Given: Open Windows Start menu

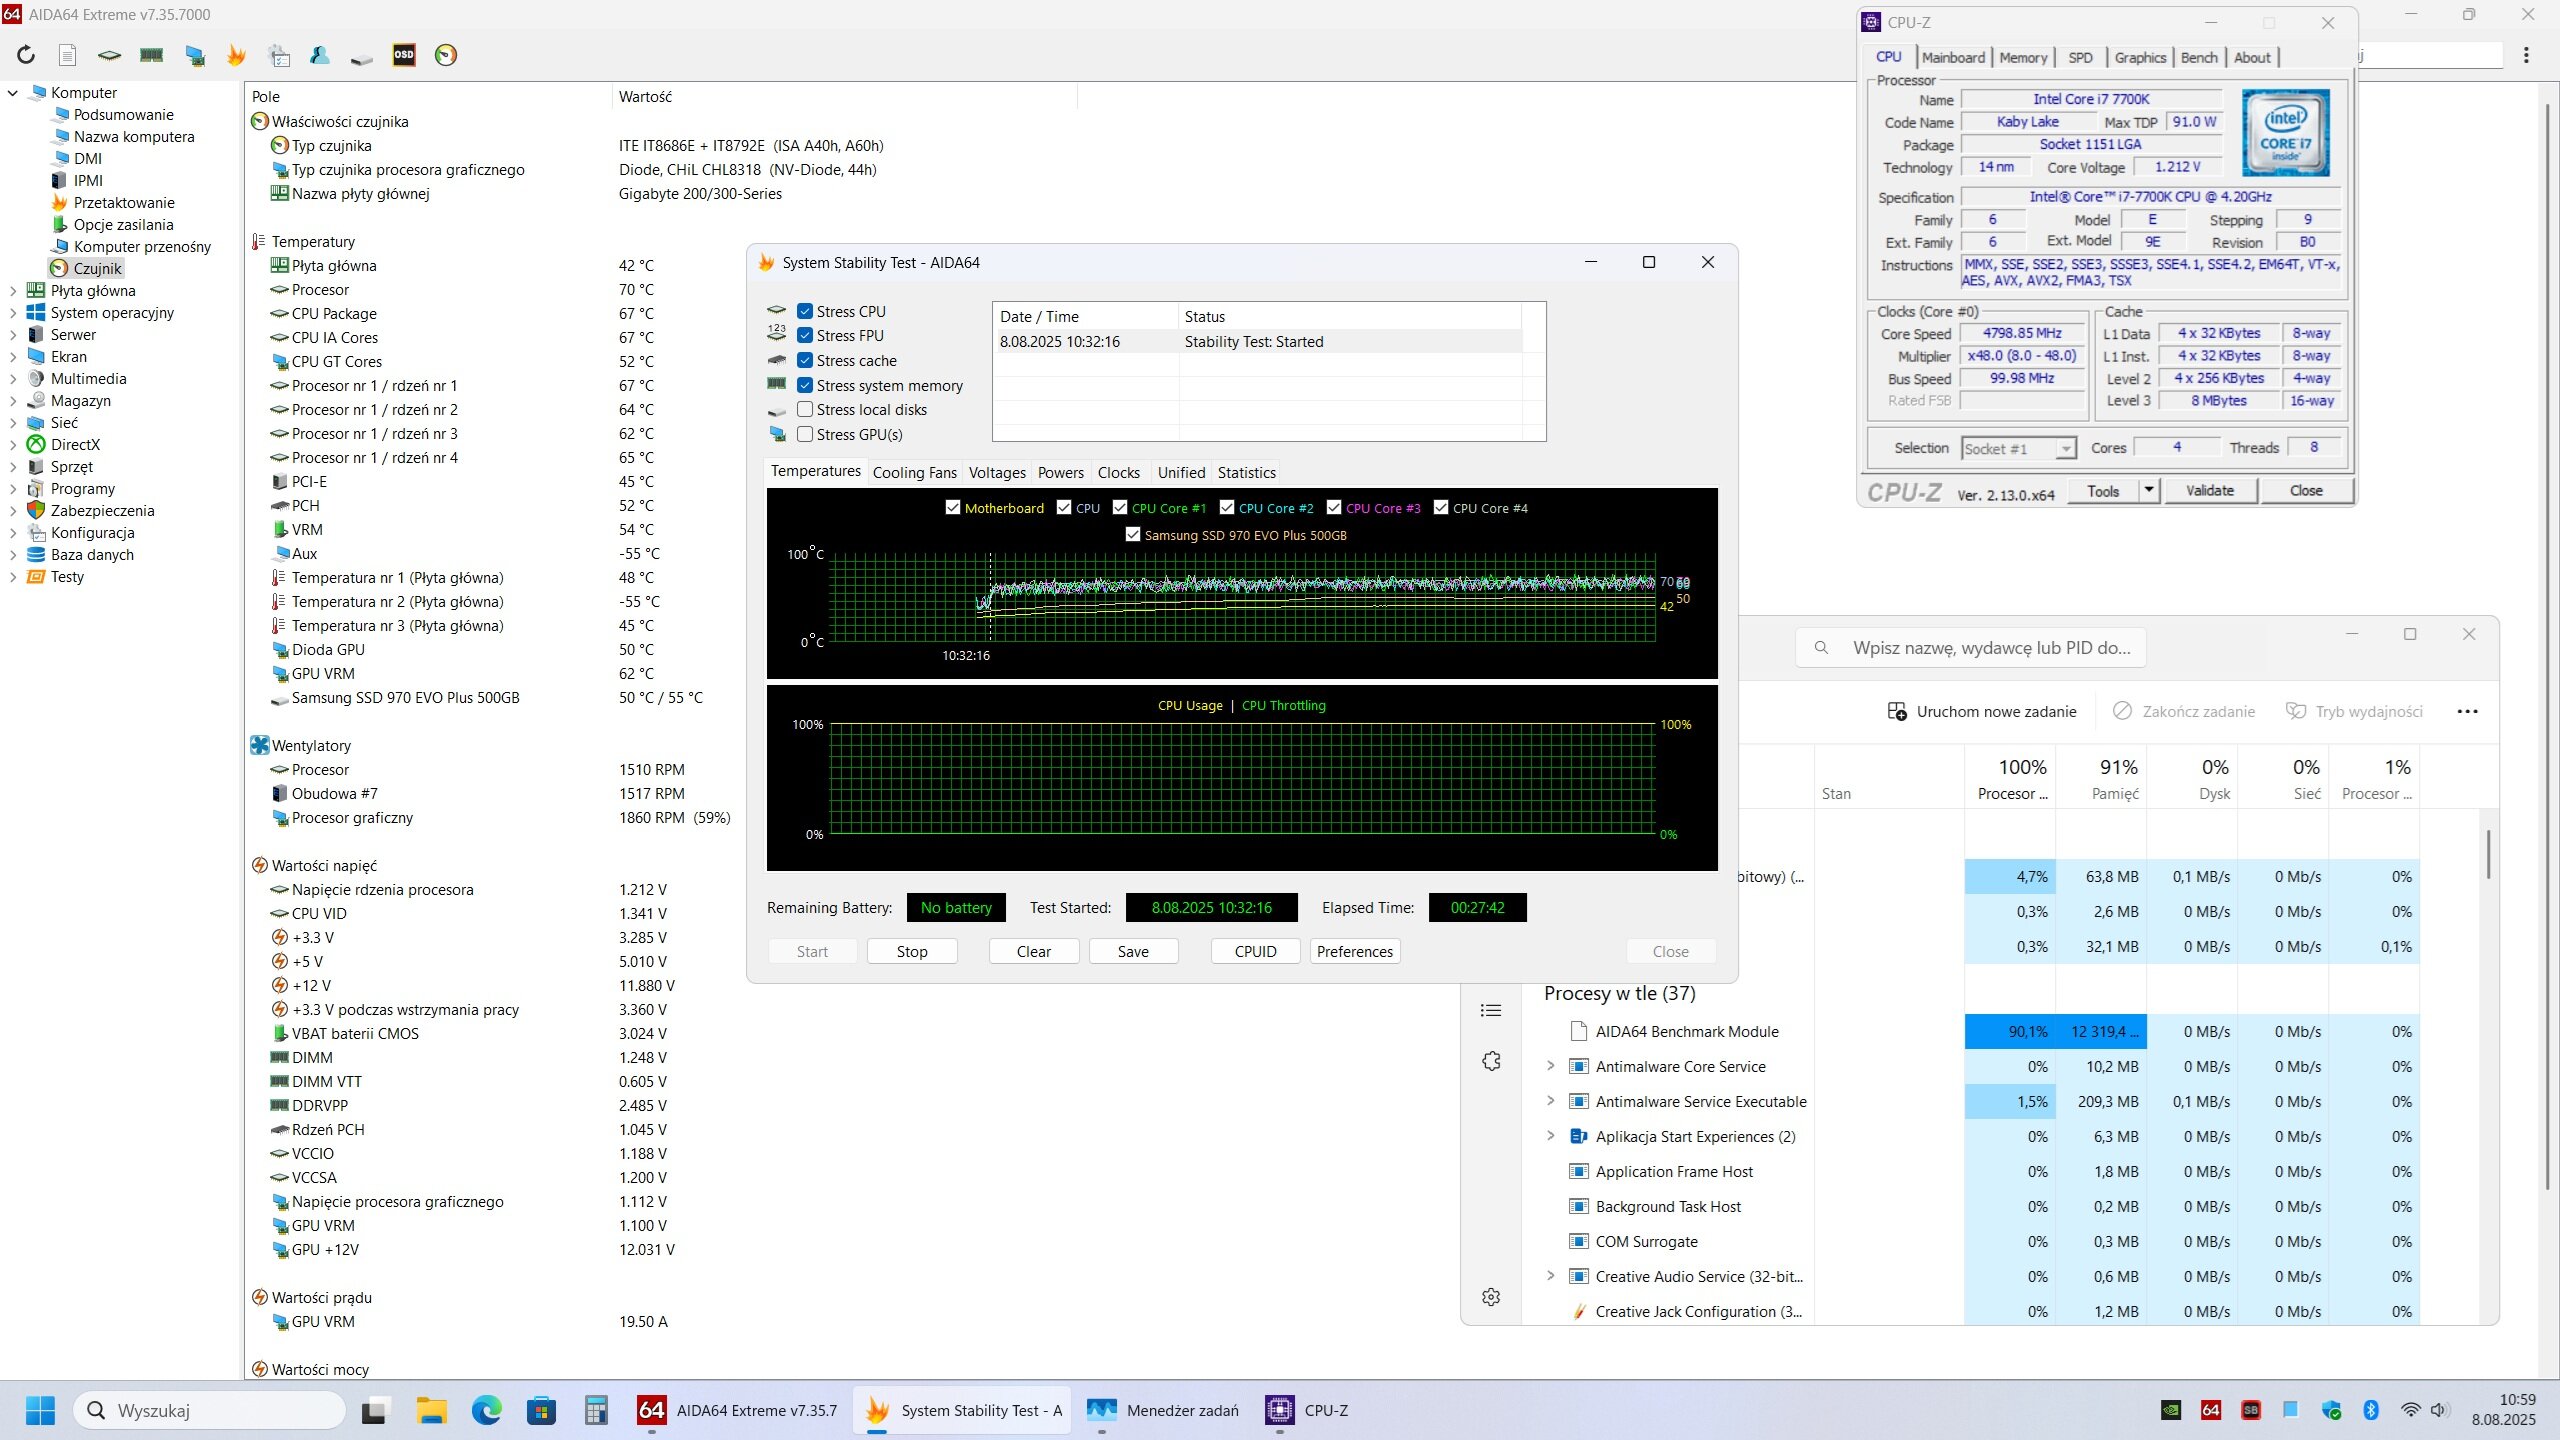Looking at the screenshot, I should pyautogui.click(x=40, y=1410).
